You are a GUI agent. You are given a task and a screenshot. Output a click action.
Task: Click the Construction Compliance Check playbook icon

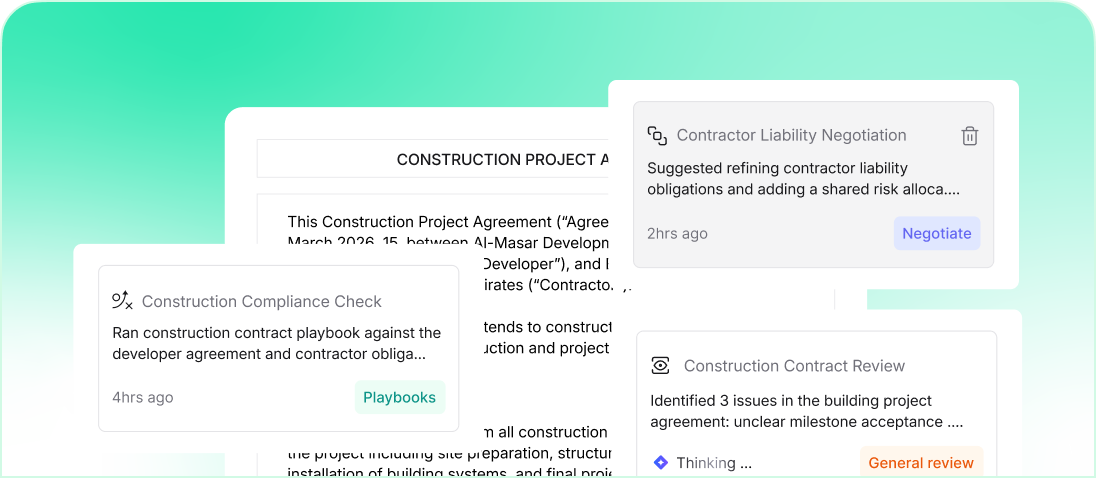[122, 301]
